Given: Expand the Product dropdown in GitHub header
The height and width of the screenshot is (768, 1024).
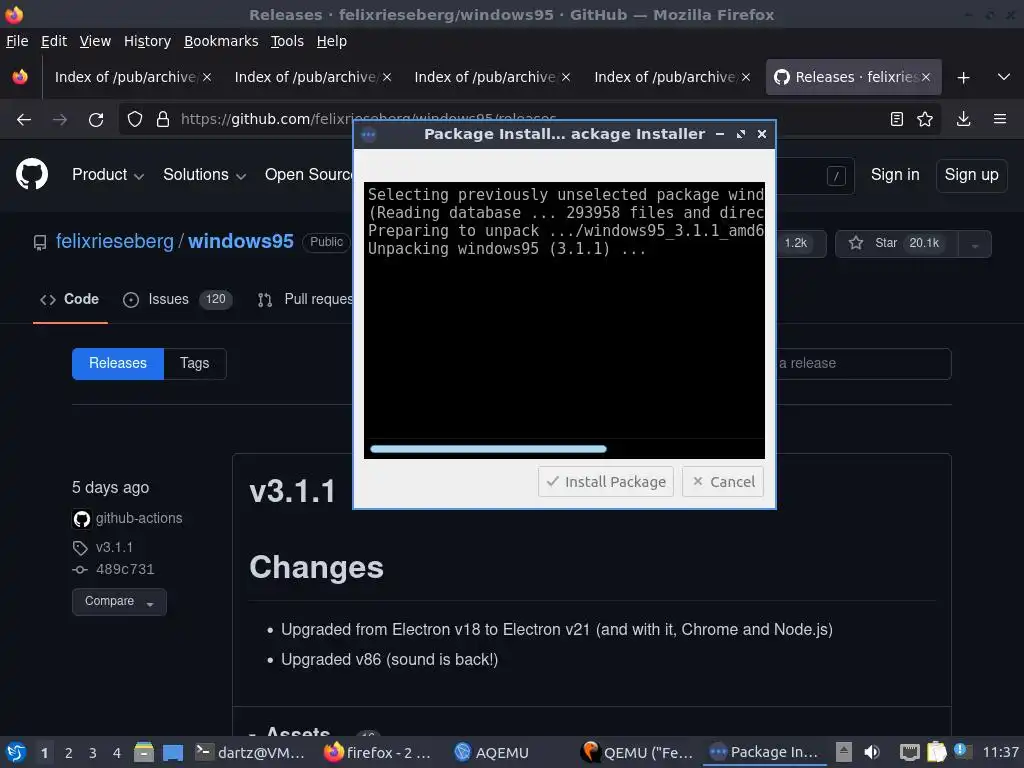Looking at the screenshot, I should [108, 175].
